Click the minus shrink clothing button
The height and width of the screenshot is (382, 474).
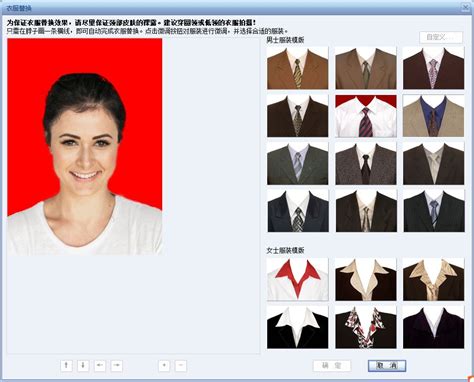(181, 366)
